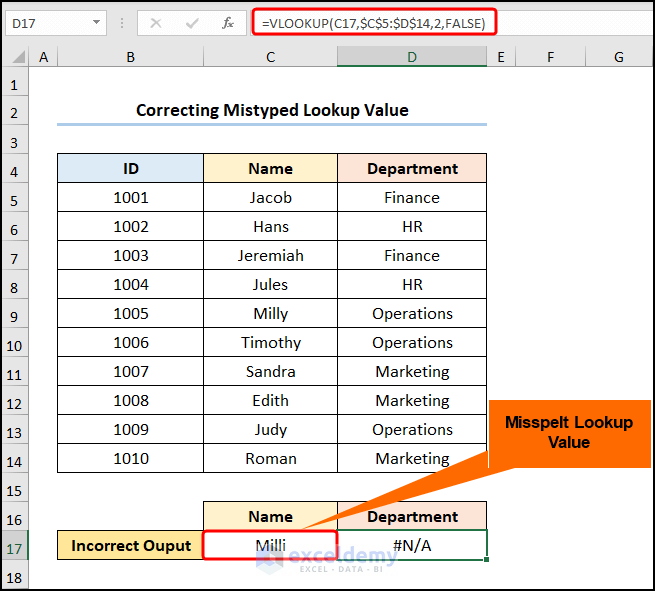
Task: Click the Department header cell in row 16
Action: [412, 516]
